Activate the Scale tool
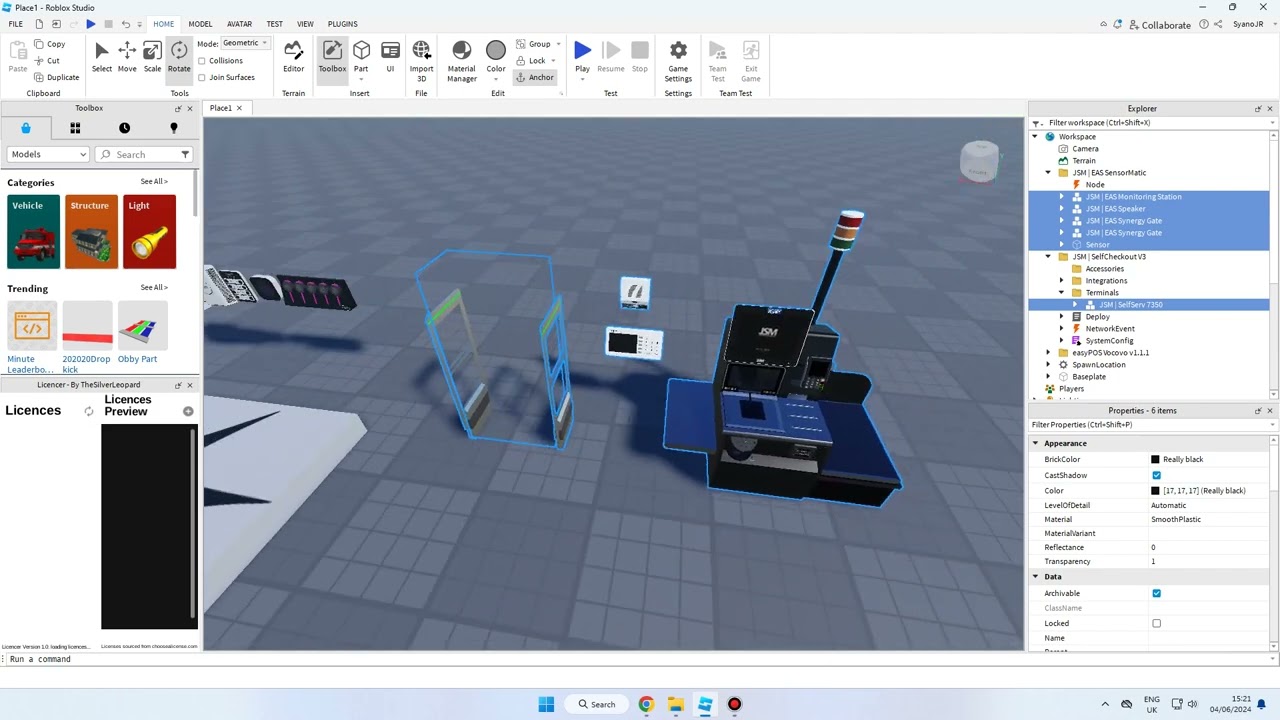This screenshot has height=720, width=1280. (x=152, y=57)
